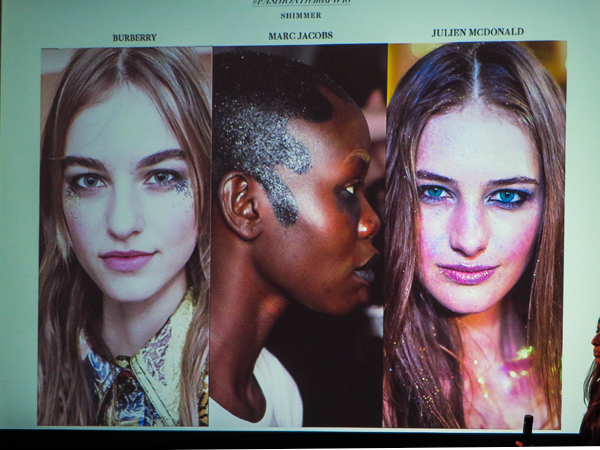Click the Burberry model photo
This screenshot has width=600, height=450.
pyautogui.click(x=125, y=236)
